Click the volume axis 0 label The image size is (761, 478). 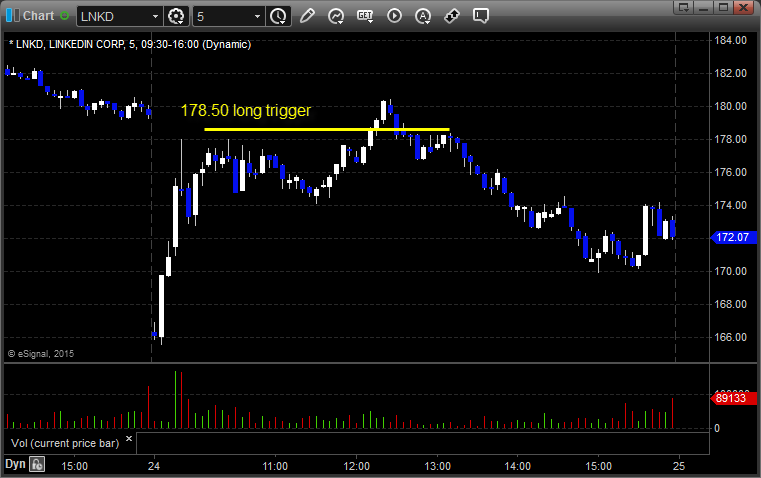pos(717,429)
